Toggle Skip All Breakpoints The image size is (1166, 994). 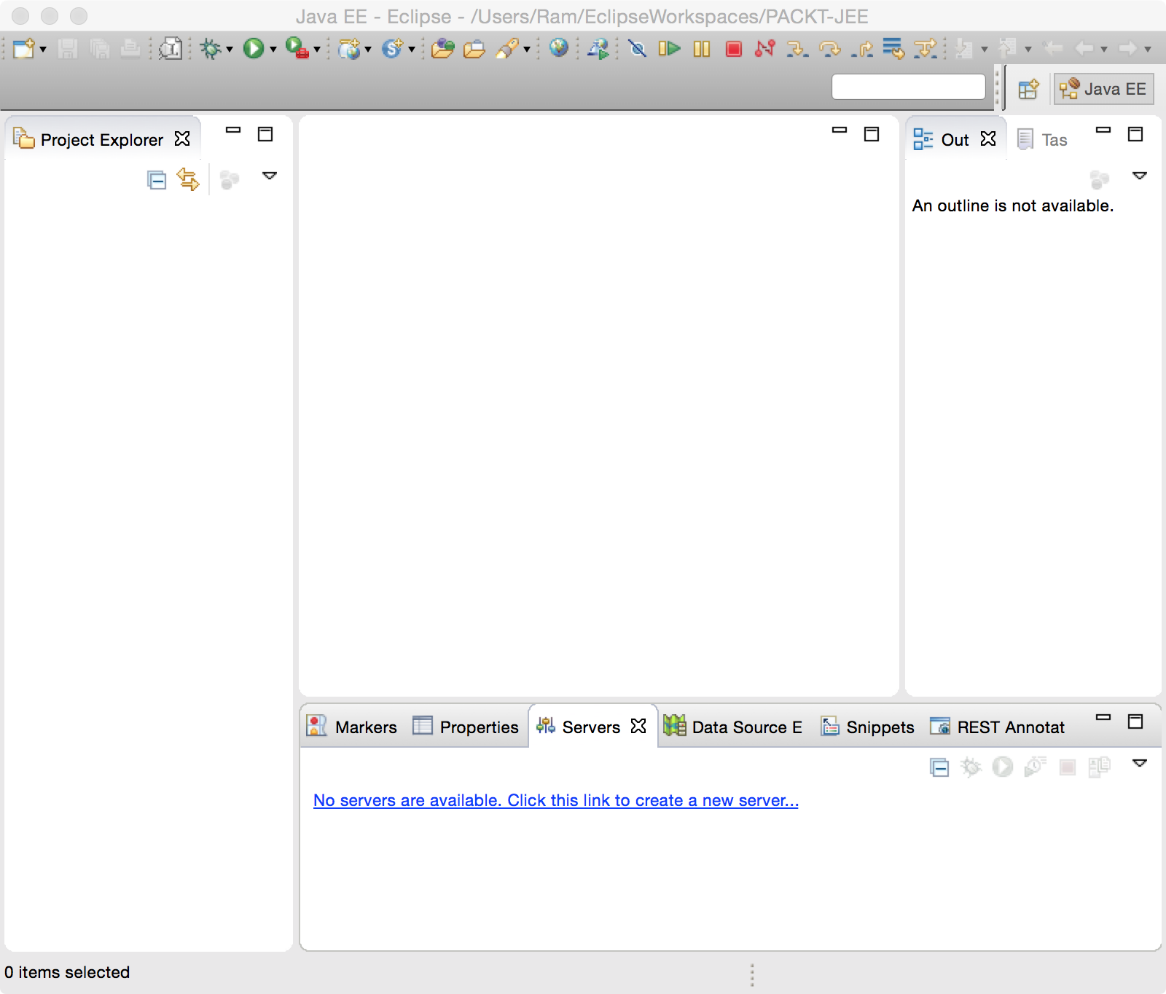(637, 49)
